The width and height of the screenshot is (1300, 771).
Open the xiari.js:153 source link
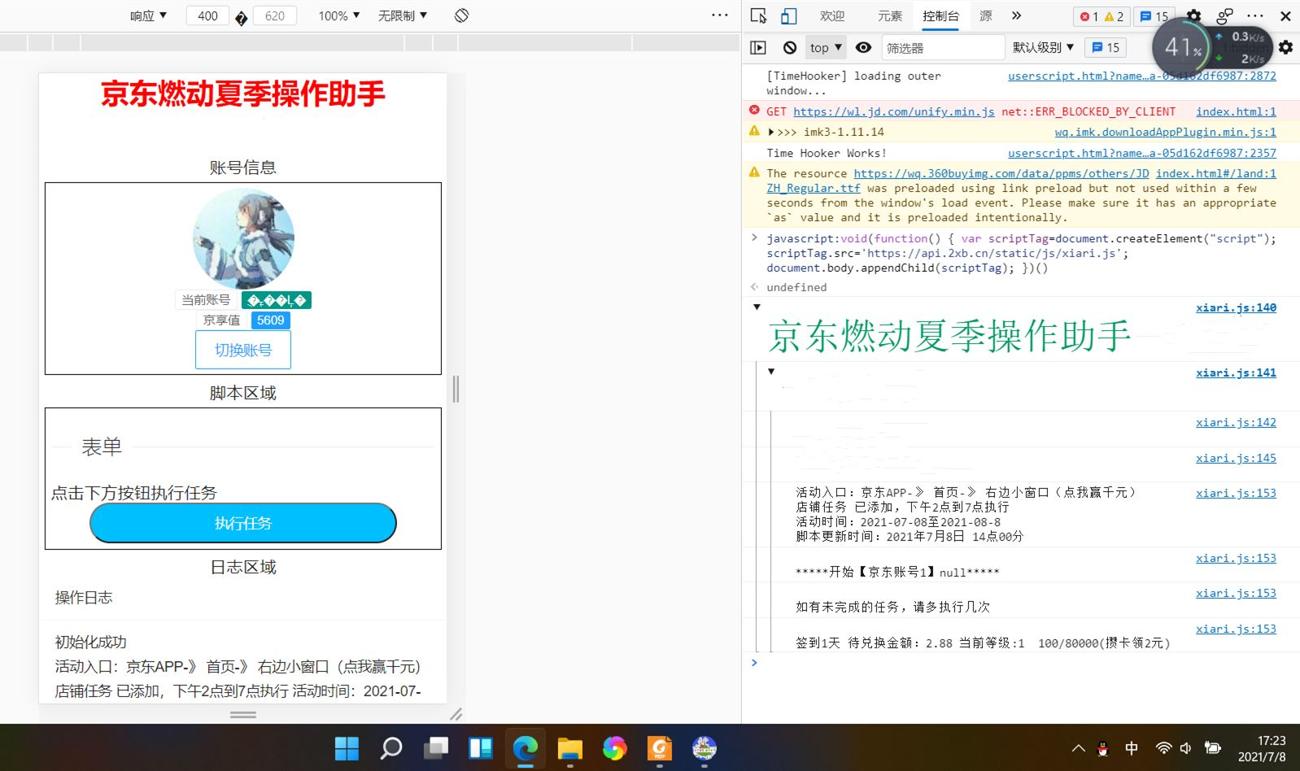[1236, 493]
